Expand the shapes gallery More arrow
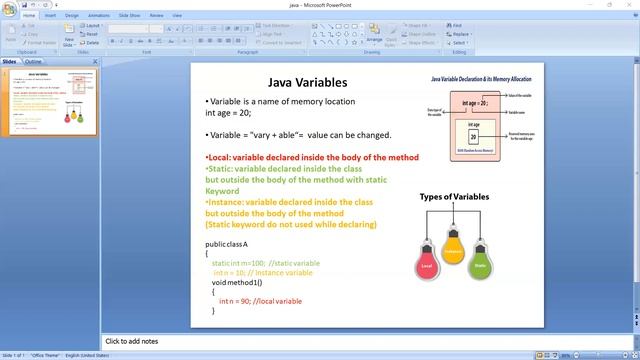This screenshot has height=360, width=640. [362, 42]
